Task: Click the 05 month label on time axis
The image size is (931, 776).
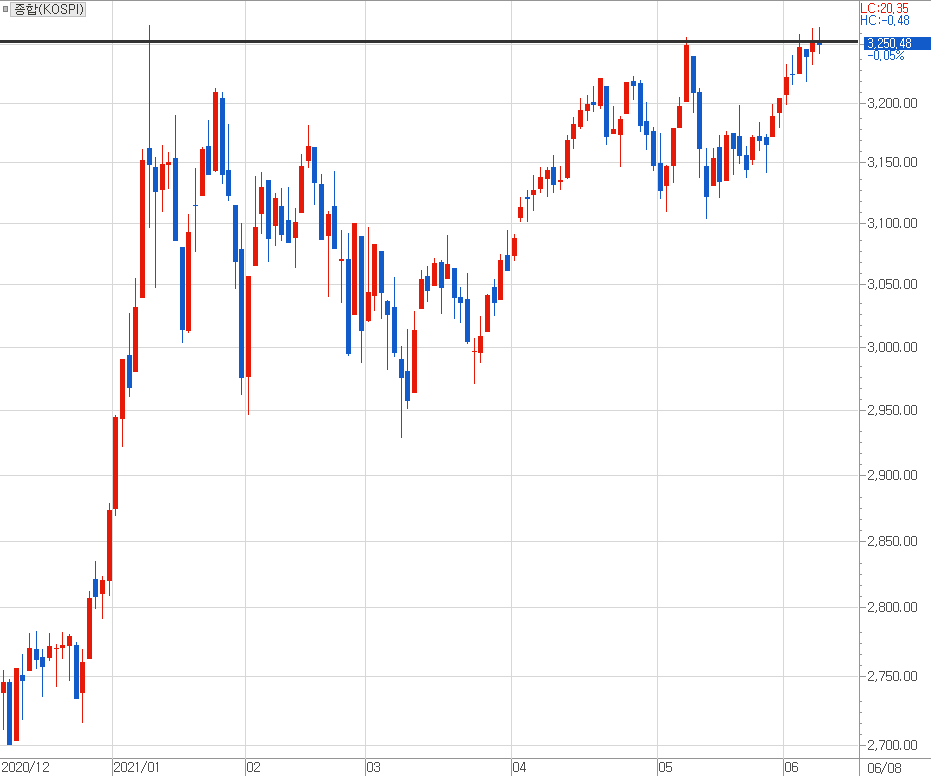Action: (666, 767)
